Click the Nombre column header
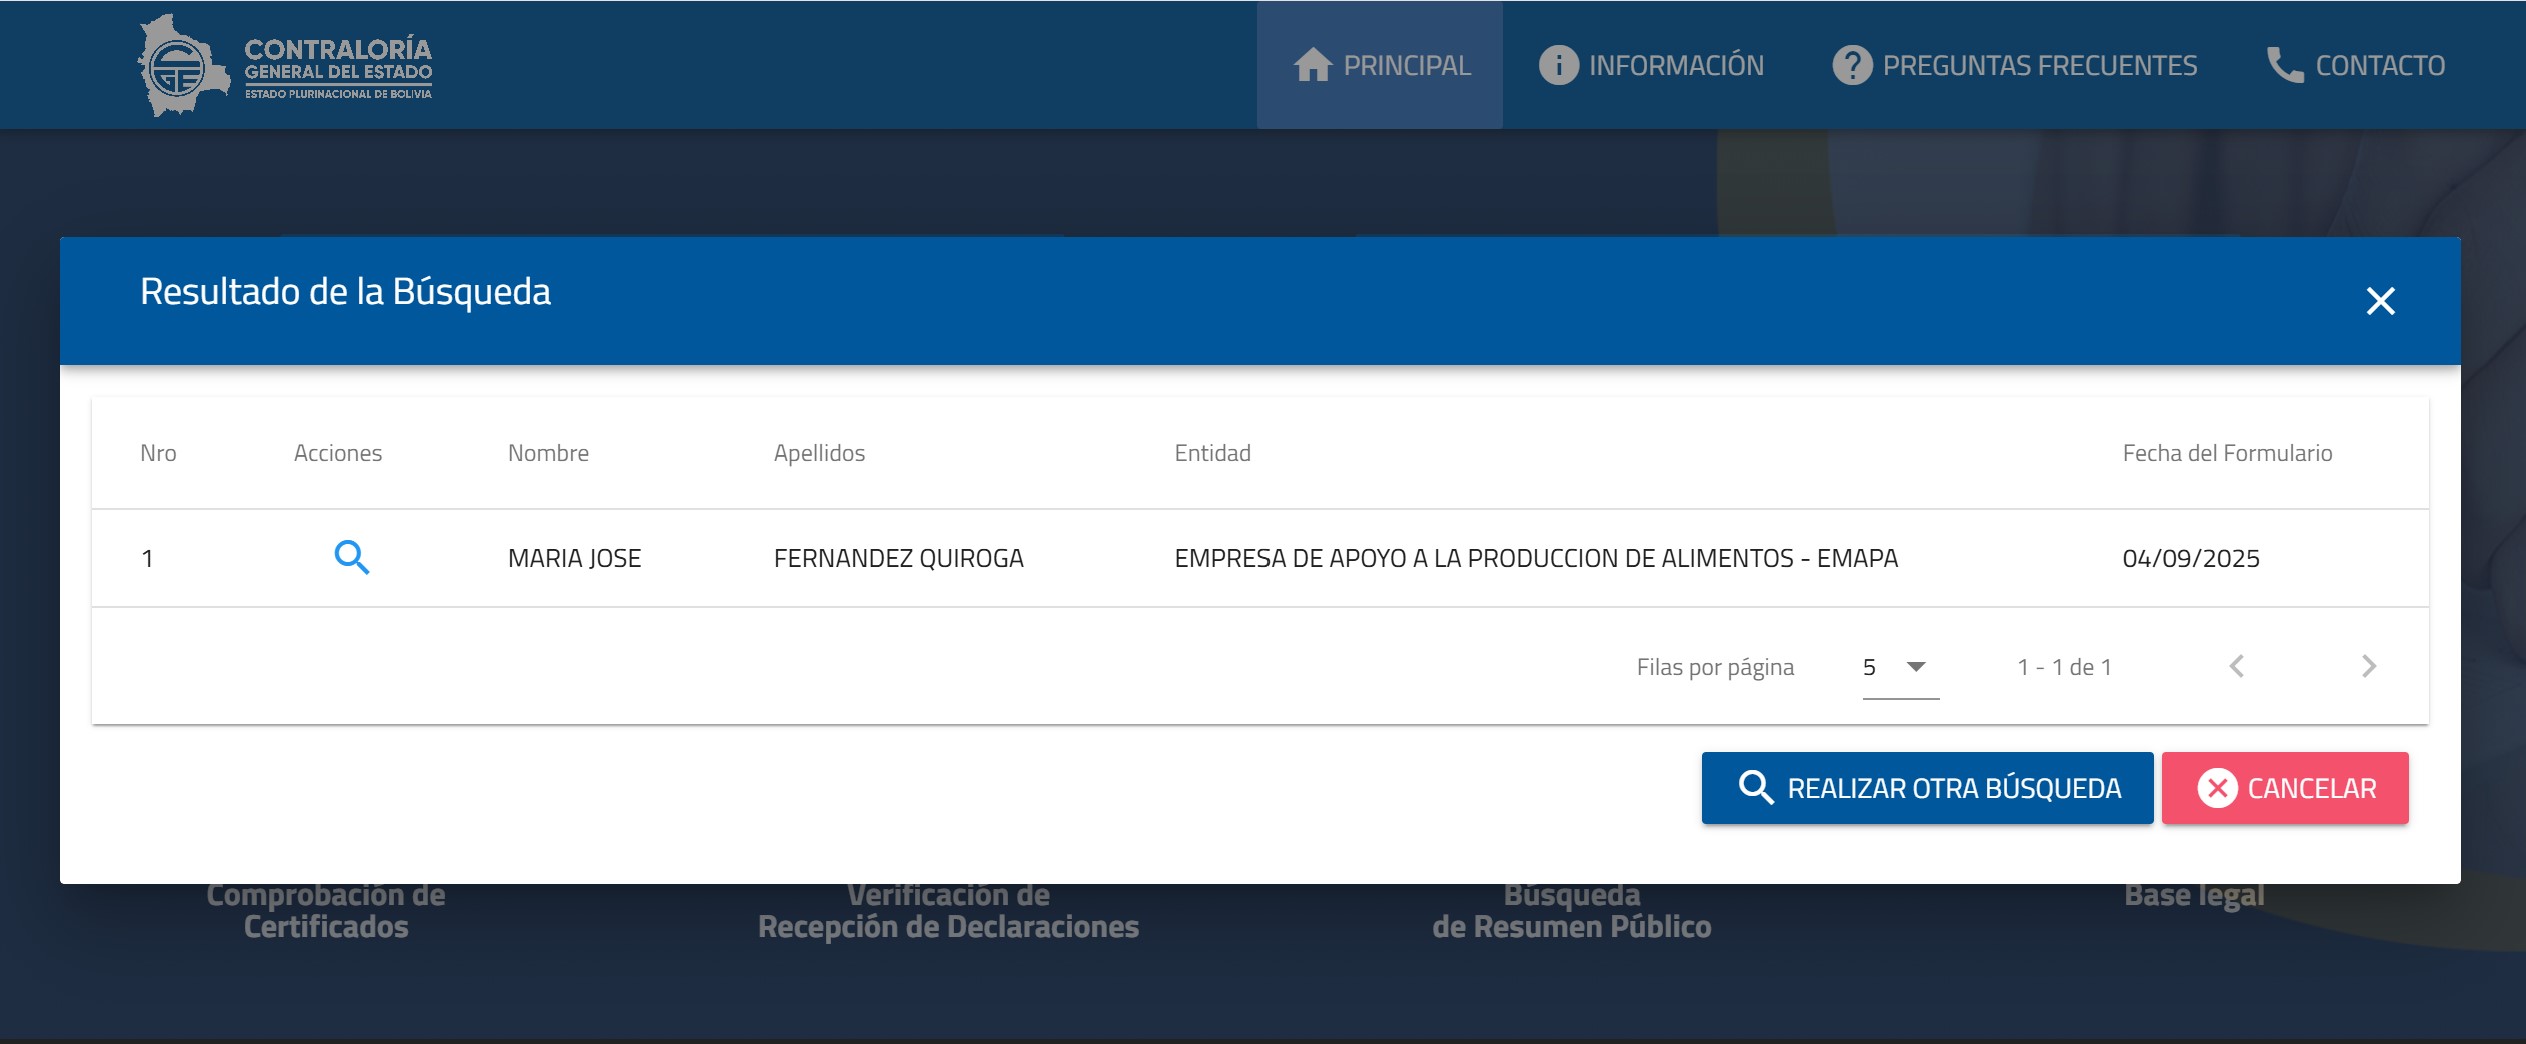The height and width of the screenshot is (1044, 2526). coord(548,453)
